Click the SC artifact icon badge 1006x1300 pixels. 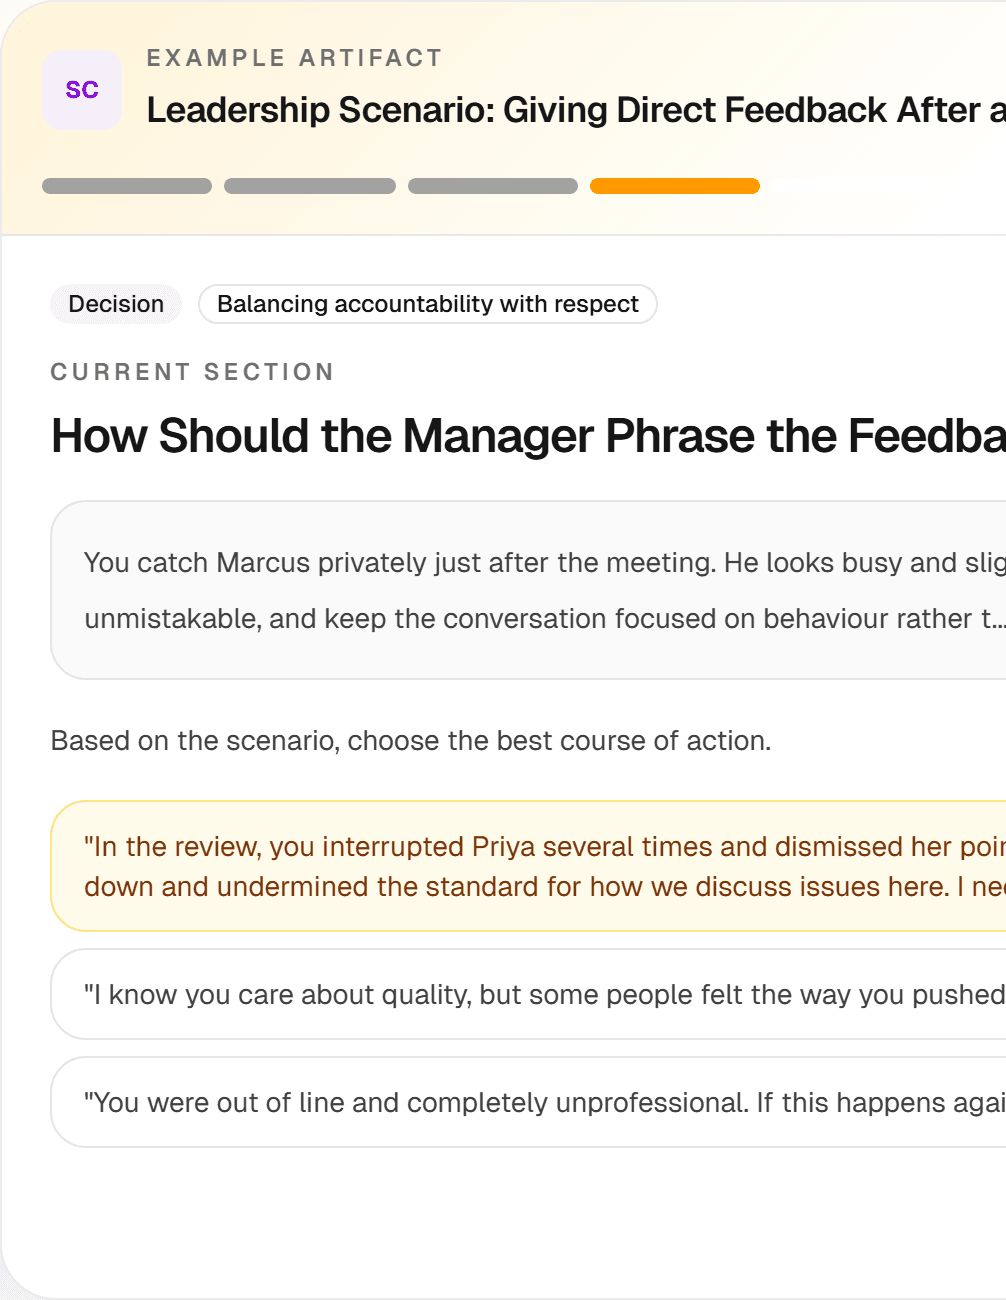(x=82, y=90)
